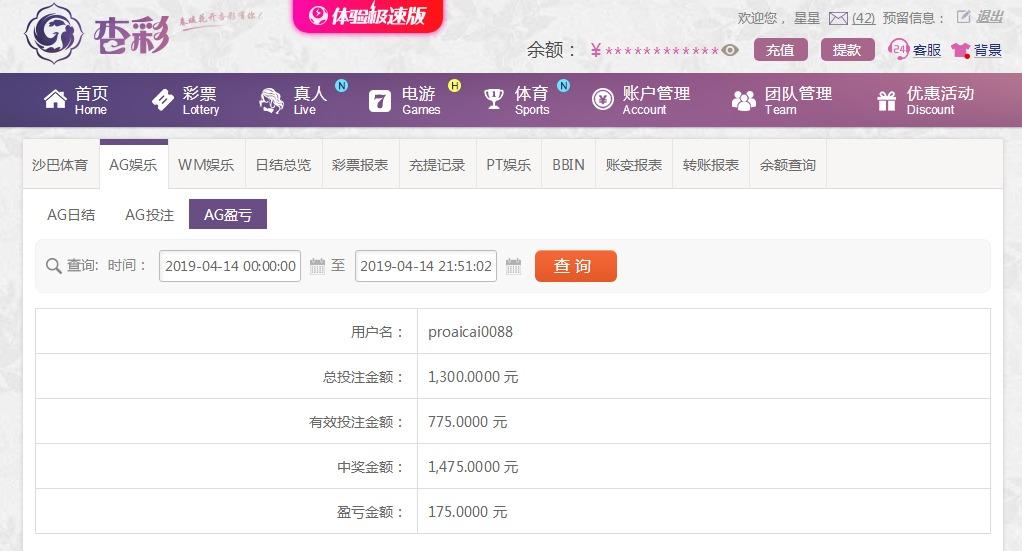Open 体育 Sports menu

pyautogui.click(x=517, y=100)
